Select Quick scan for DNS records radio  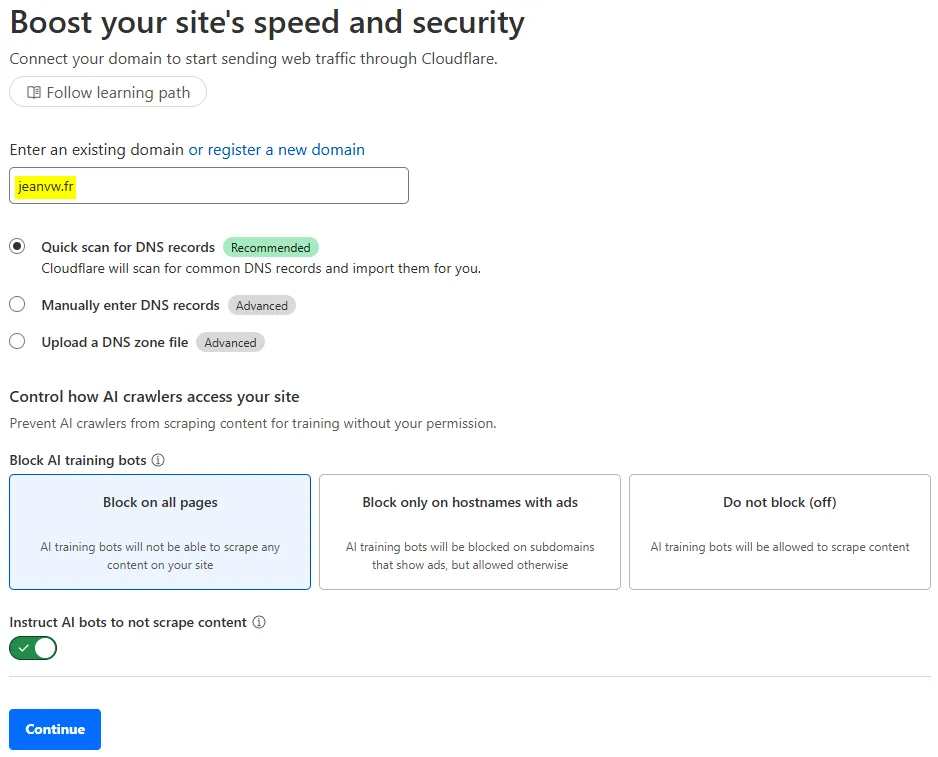tap(17, 247)
